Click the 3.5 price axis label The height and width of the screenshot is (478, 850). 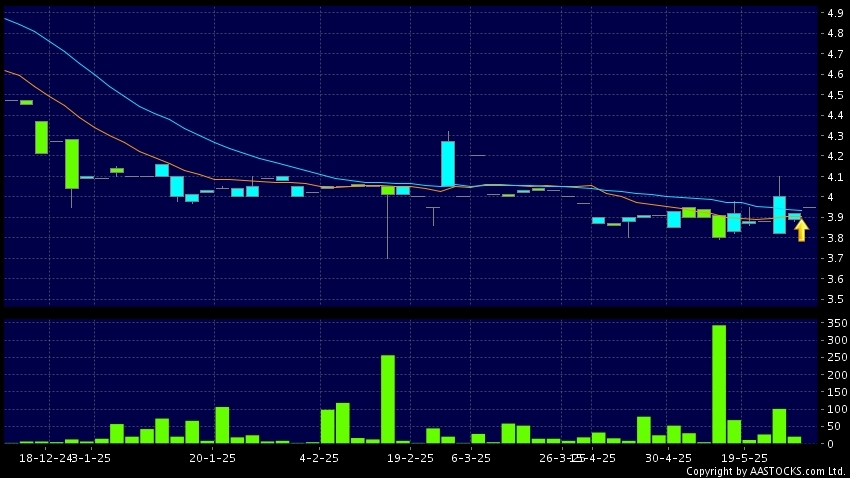point(835,299)
